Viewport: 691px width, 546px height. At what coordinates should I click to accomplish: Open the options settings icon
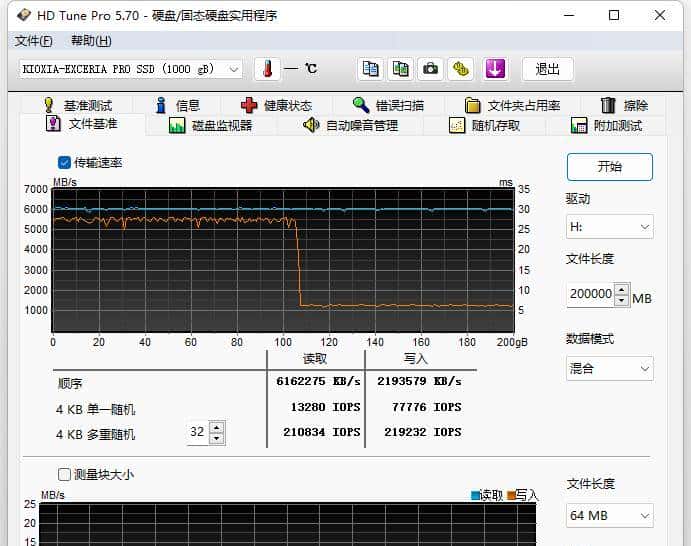(x=461, y=69)
